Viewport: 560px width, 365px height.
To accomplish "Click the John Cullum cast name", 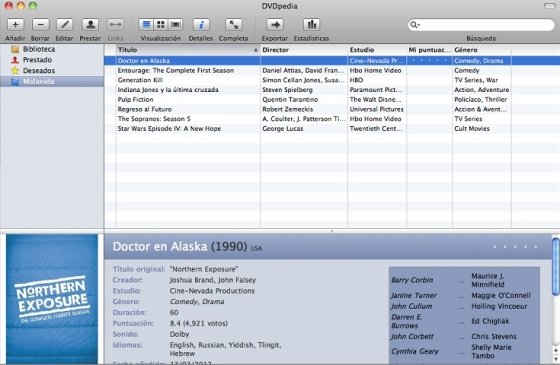I will [411, 306].
